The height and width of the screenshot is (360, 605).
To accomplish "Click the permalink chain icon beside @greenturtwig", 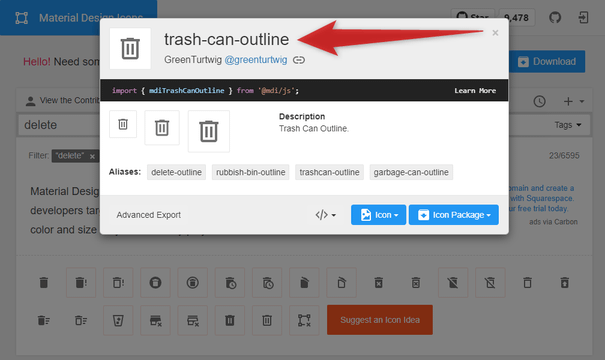I will [x=299, y=60].
